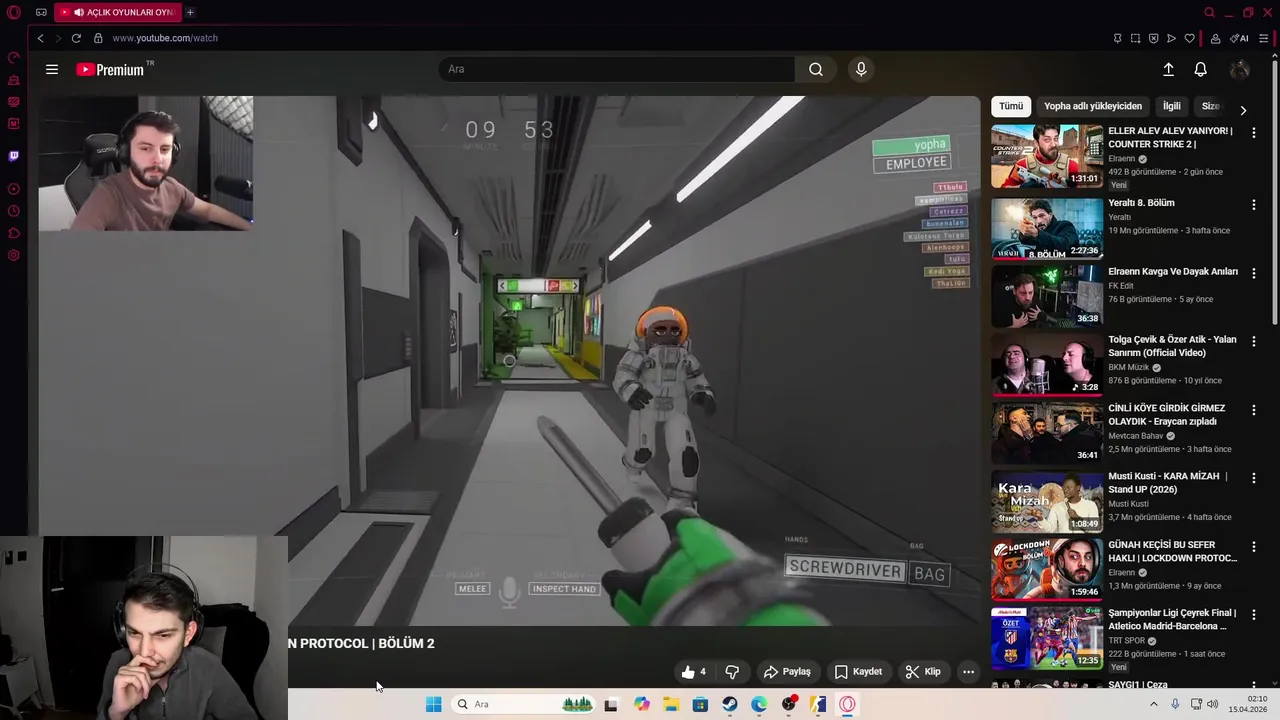Open the YouTube notifications bell

coord(1201,69)
